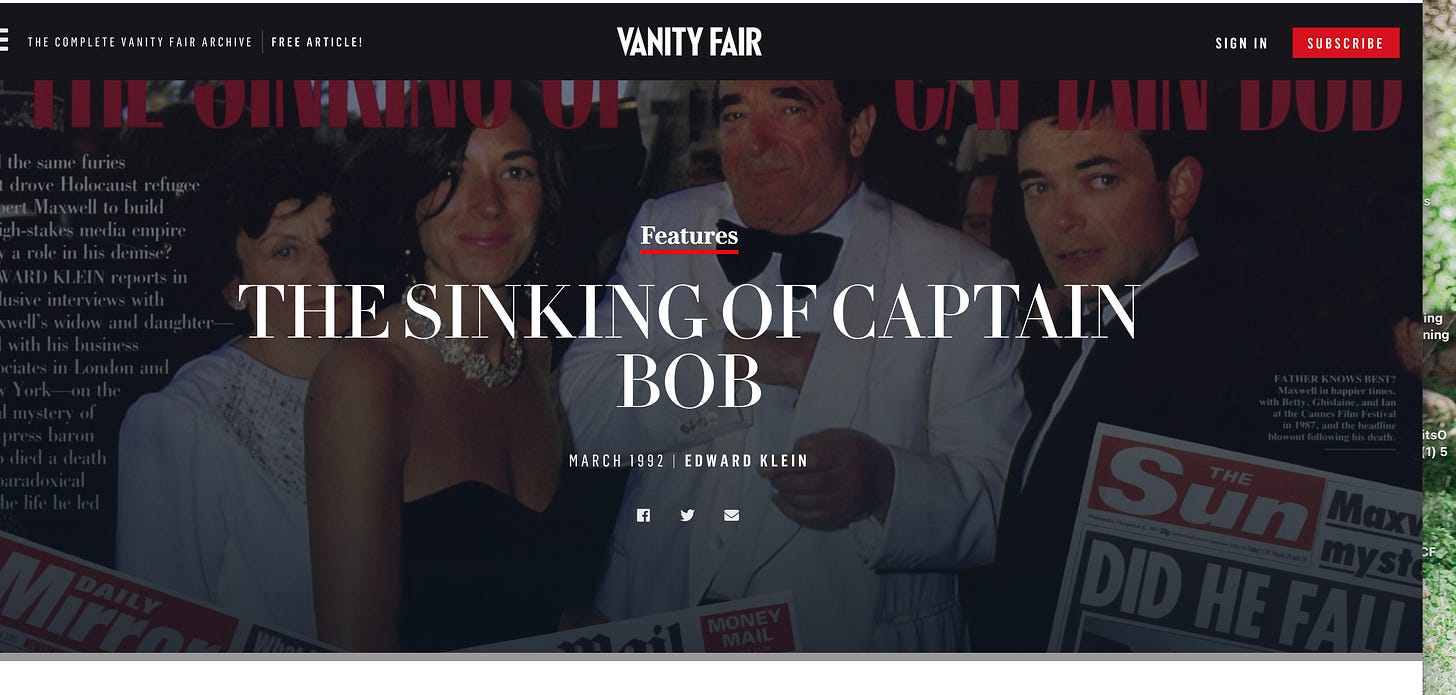
Task: Click The Sinking of Captain Bob headline
Action: 689,344
